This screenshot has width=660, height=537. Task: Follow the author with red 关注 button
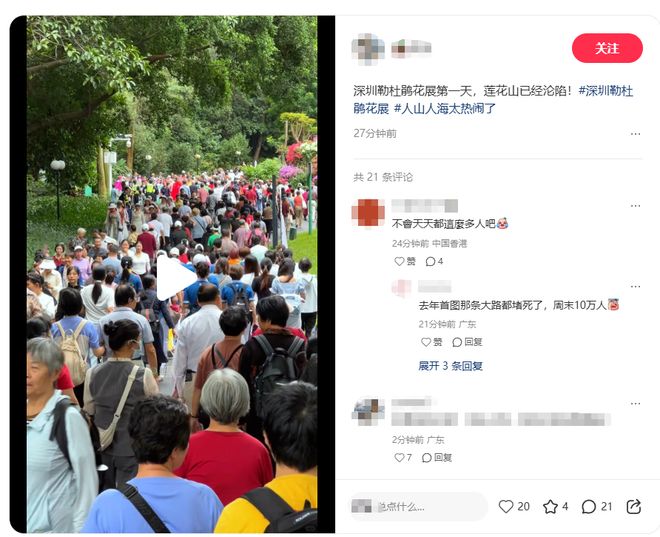[x=607, y=48]
